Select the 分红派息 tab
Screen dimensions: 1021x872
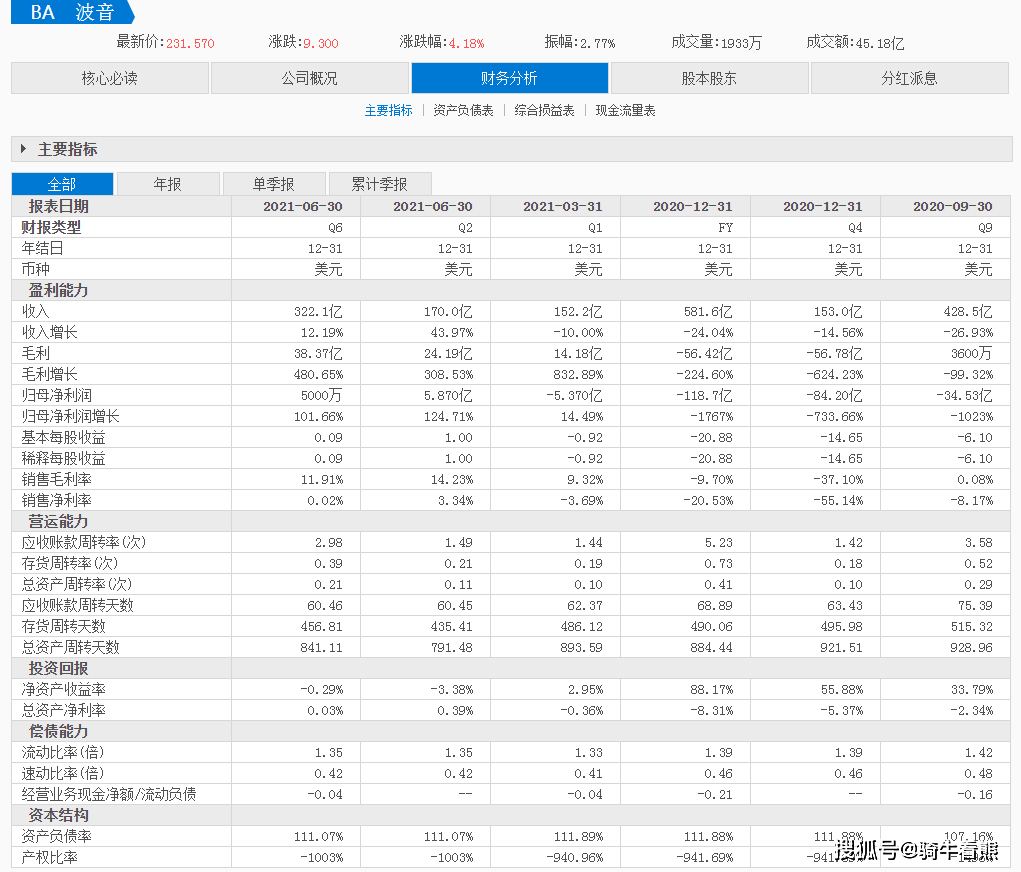tap(910, 77)
